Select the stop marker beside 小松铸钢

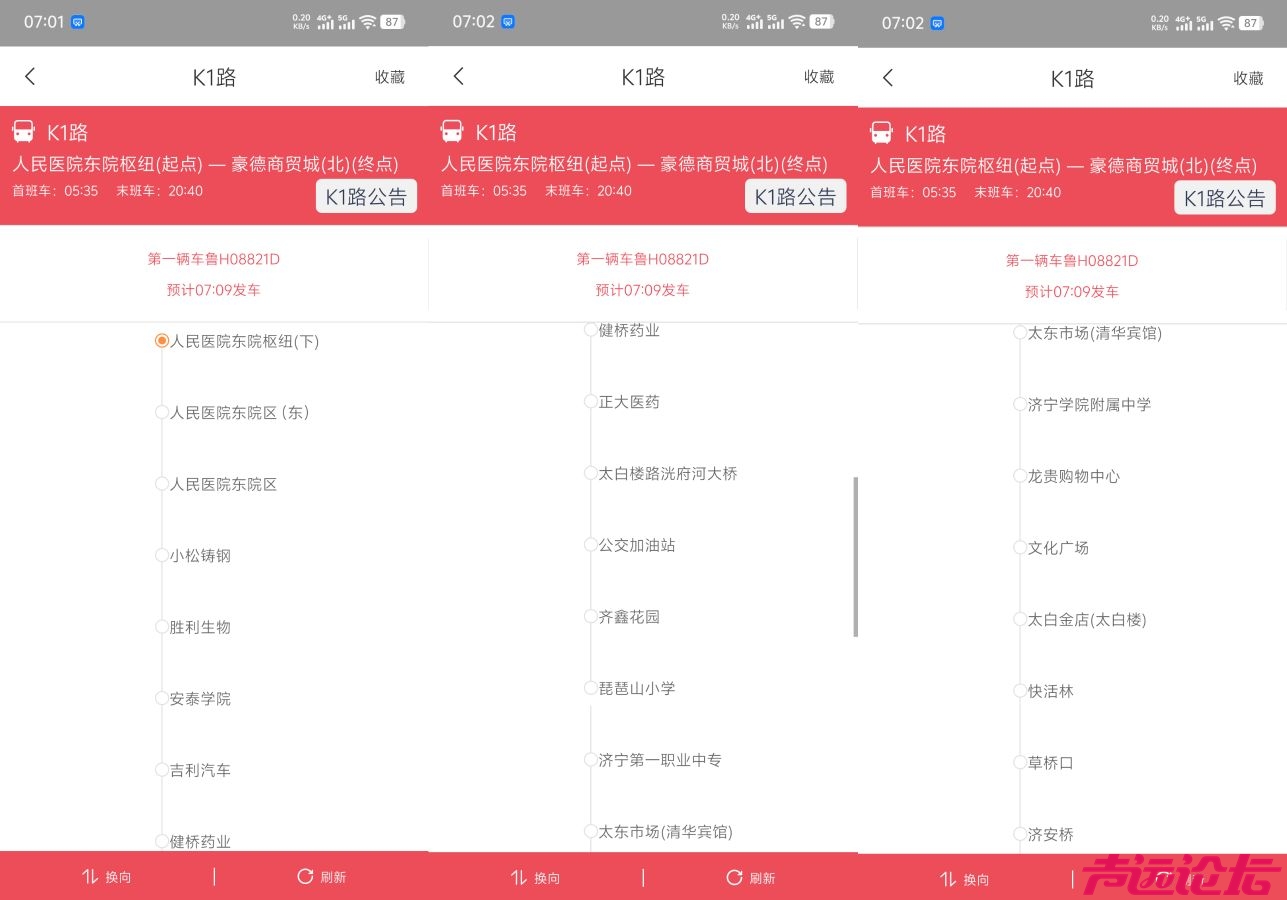point(161,555)
